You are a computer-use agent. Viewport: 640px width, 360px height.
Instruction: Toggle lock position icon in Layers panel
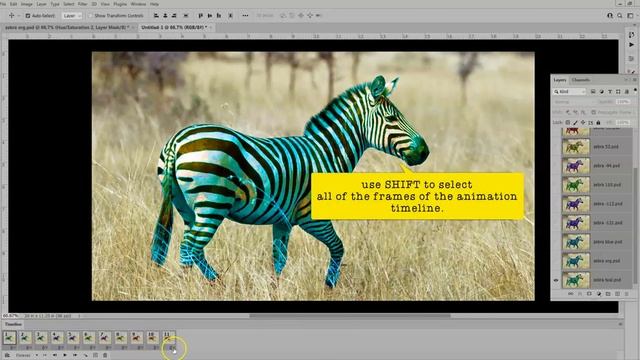coord(583,122)
